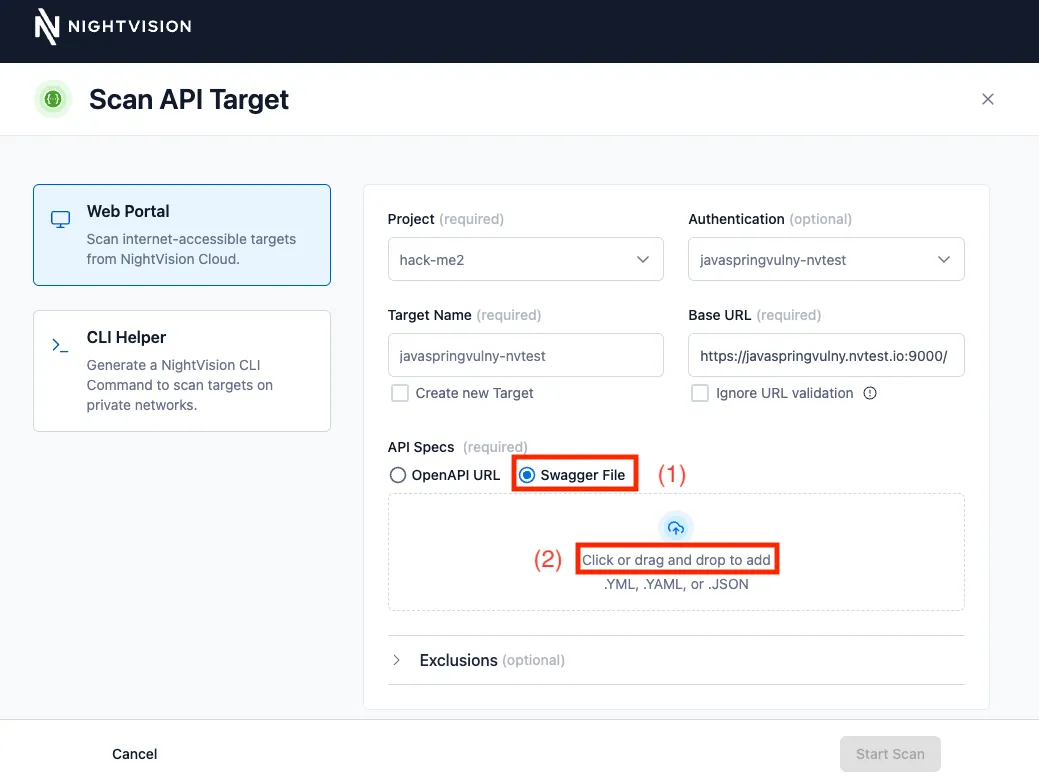This screenshot has height=783, width=1039.
Task: Click 'Click or drag and drop to add'
Action: [677, 560]
